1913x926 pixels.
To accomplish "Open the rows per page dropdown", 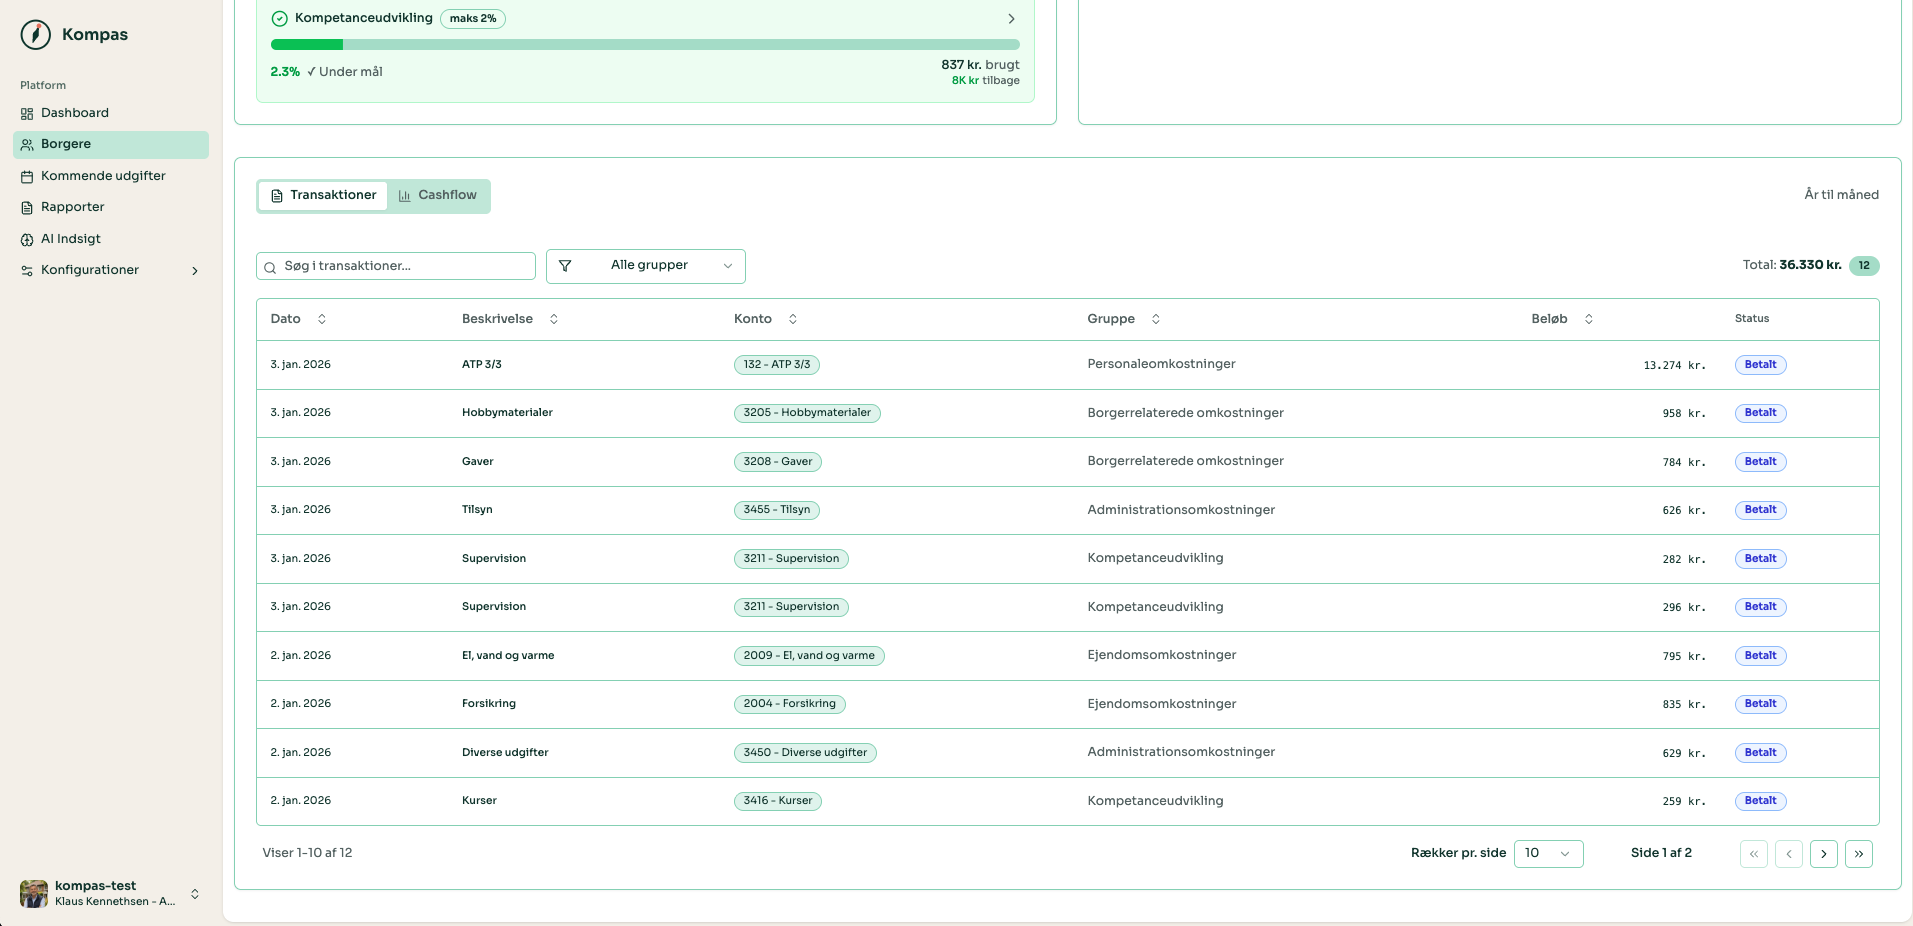I will click(x=1547, y=853).
